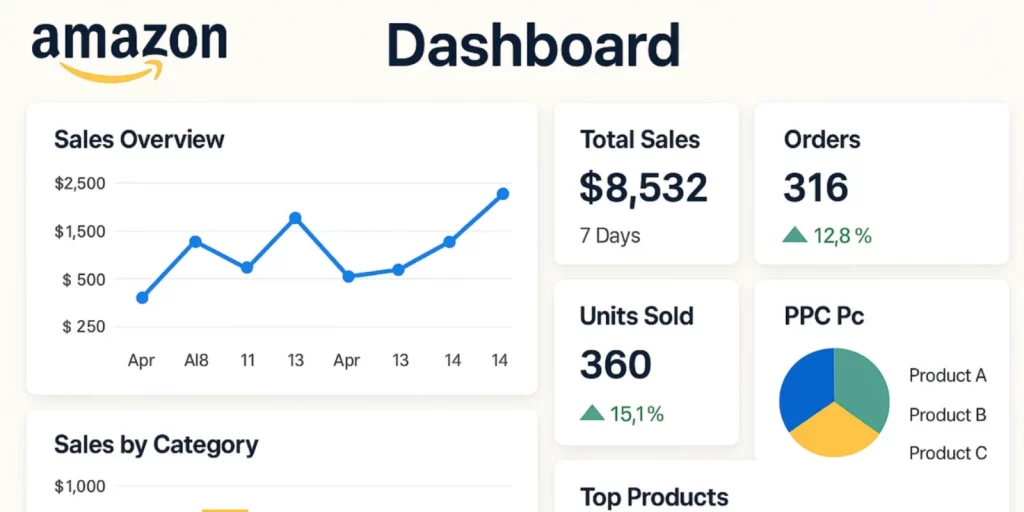Open the Units Sold 360 card
The height and width of the screenshot is (512, 1024).
647,362
